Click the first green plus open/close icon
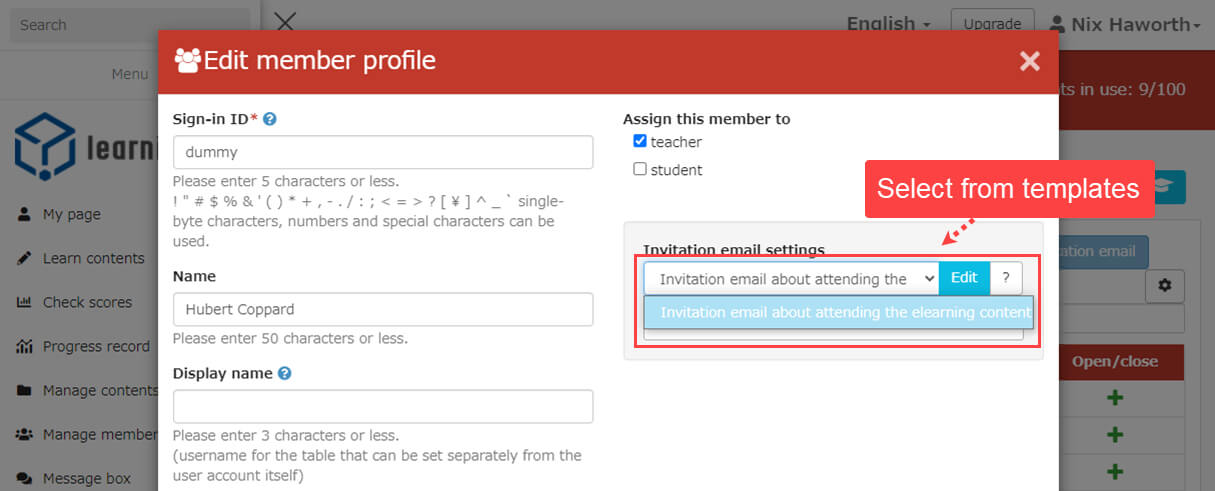Image resolution: width=1215 pixels, height=491 pixels. [x=1115, y=398]
